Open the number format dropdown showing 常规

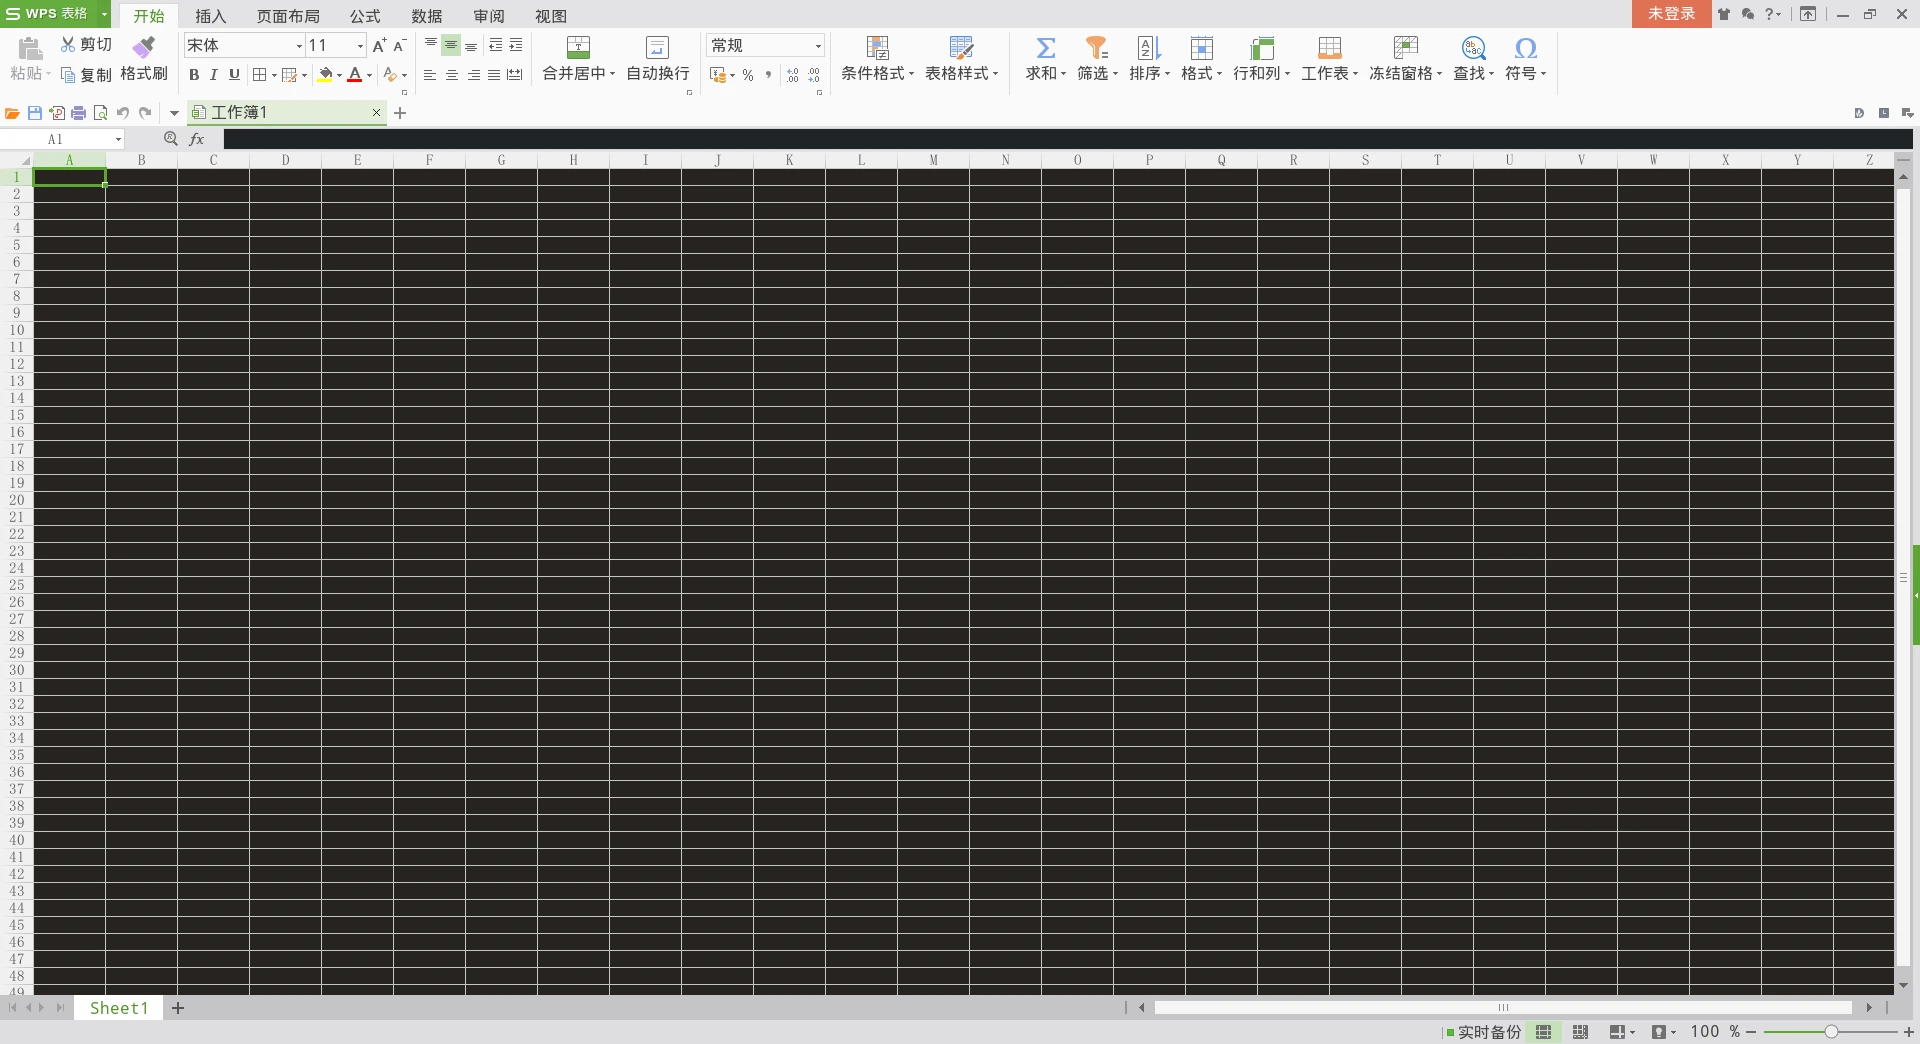(x=817, y=46)
